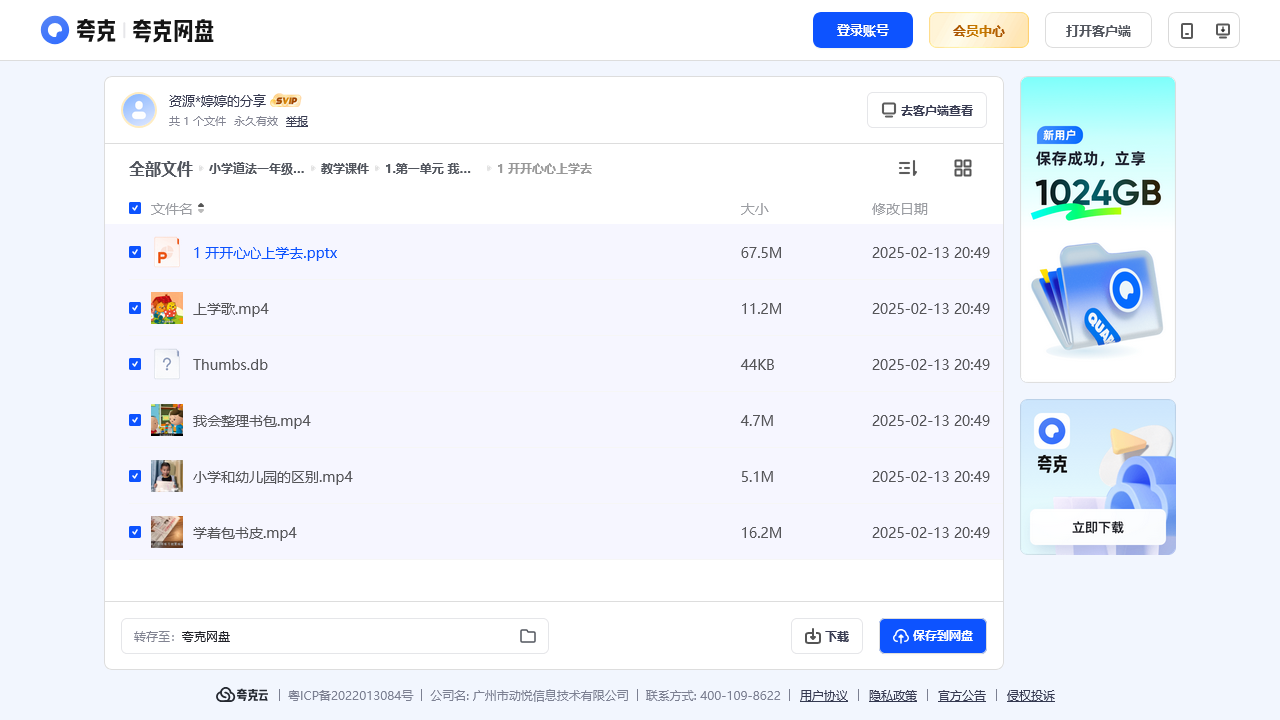Viewport: 1280px width, 720px height.
Task: Click the 1 开开心心上学去 breadcrumb item
Action: pos(544,169)
